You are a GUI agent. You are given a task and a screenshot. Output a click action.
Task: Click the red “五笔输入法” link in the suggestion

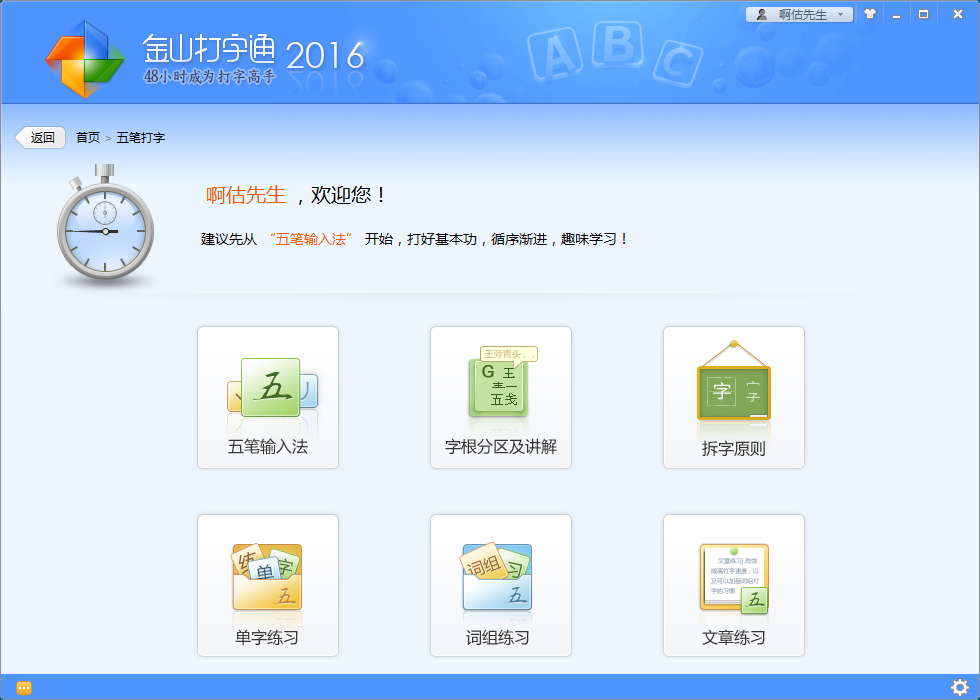click(x=311, y=240)
